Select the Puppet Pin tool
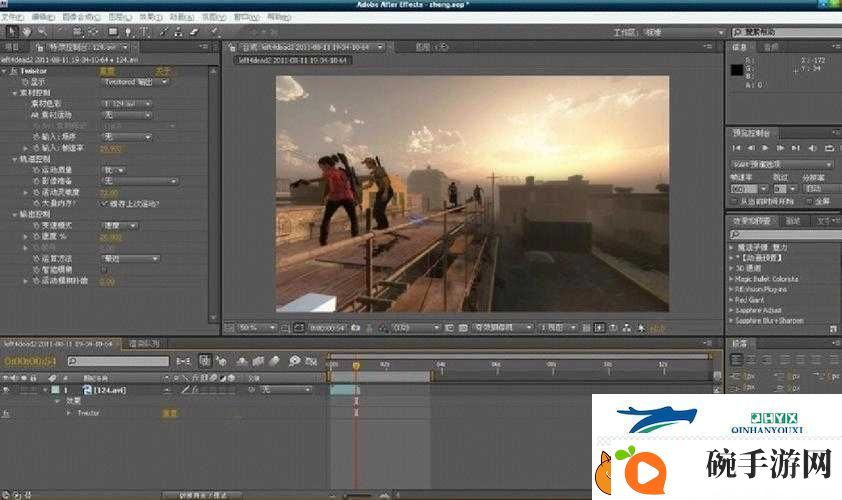The height and width of the screenshot is (500, 842). (214, 32)
